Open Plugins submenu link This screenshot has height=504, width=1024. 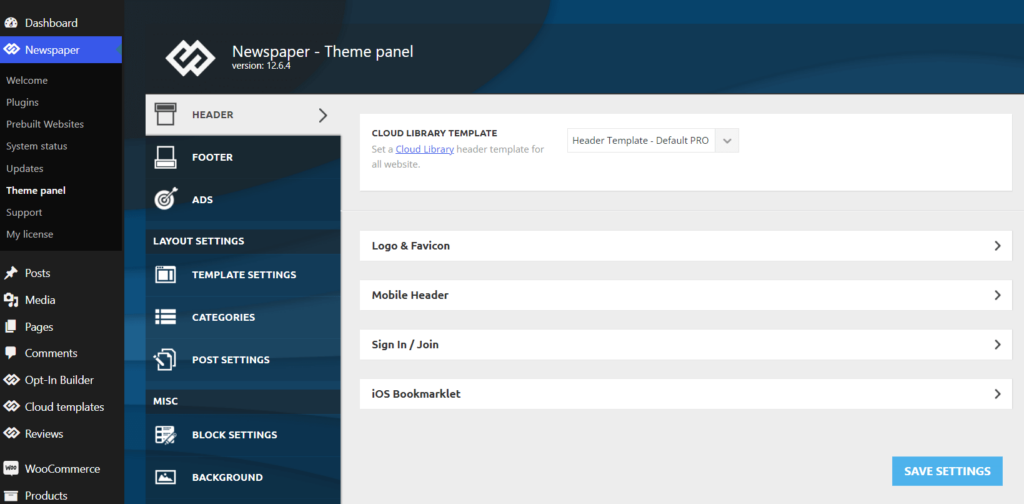click(x=22, y=102)
